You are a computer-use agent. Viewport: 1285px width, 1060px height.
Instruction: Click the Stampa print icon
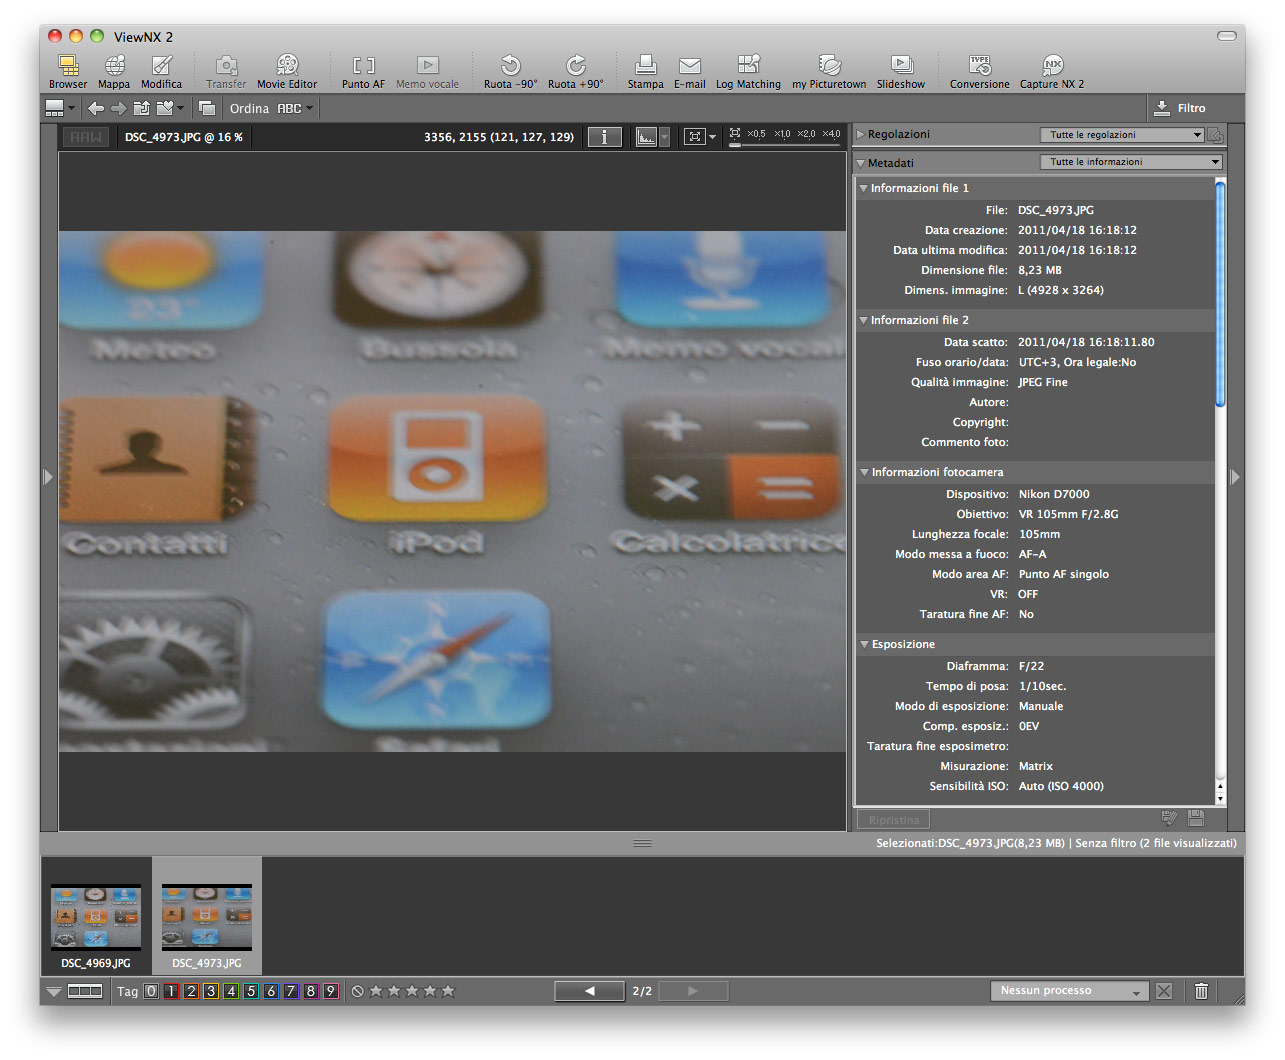[645, 72]
